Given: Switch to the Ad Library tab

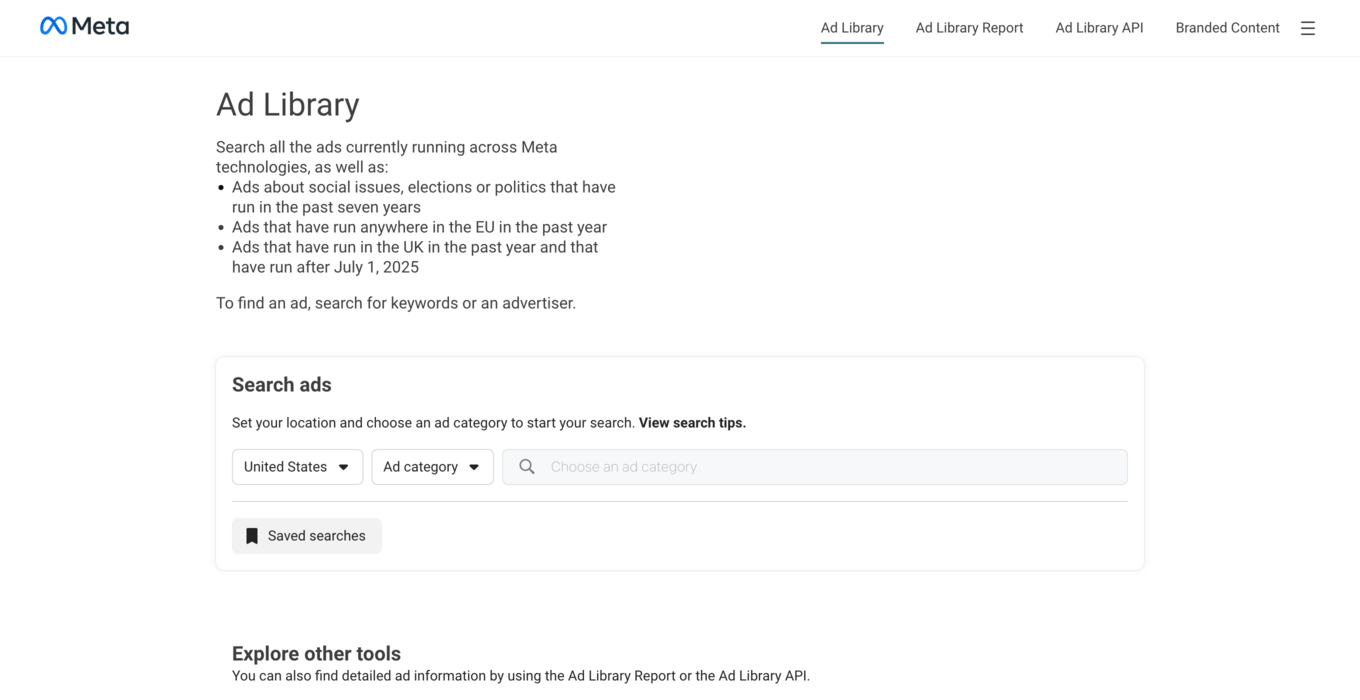Looking at the screenshot, I should point(852,28).
